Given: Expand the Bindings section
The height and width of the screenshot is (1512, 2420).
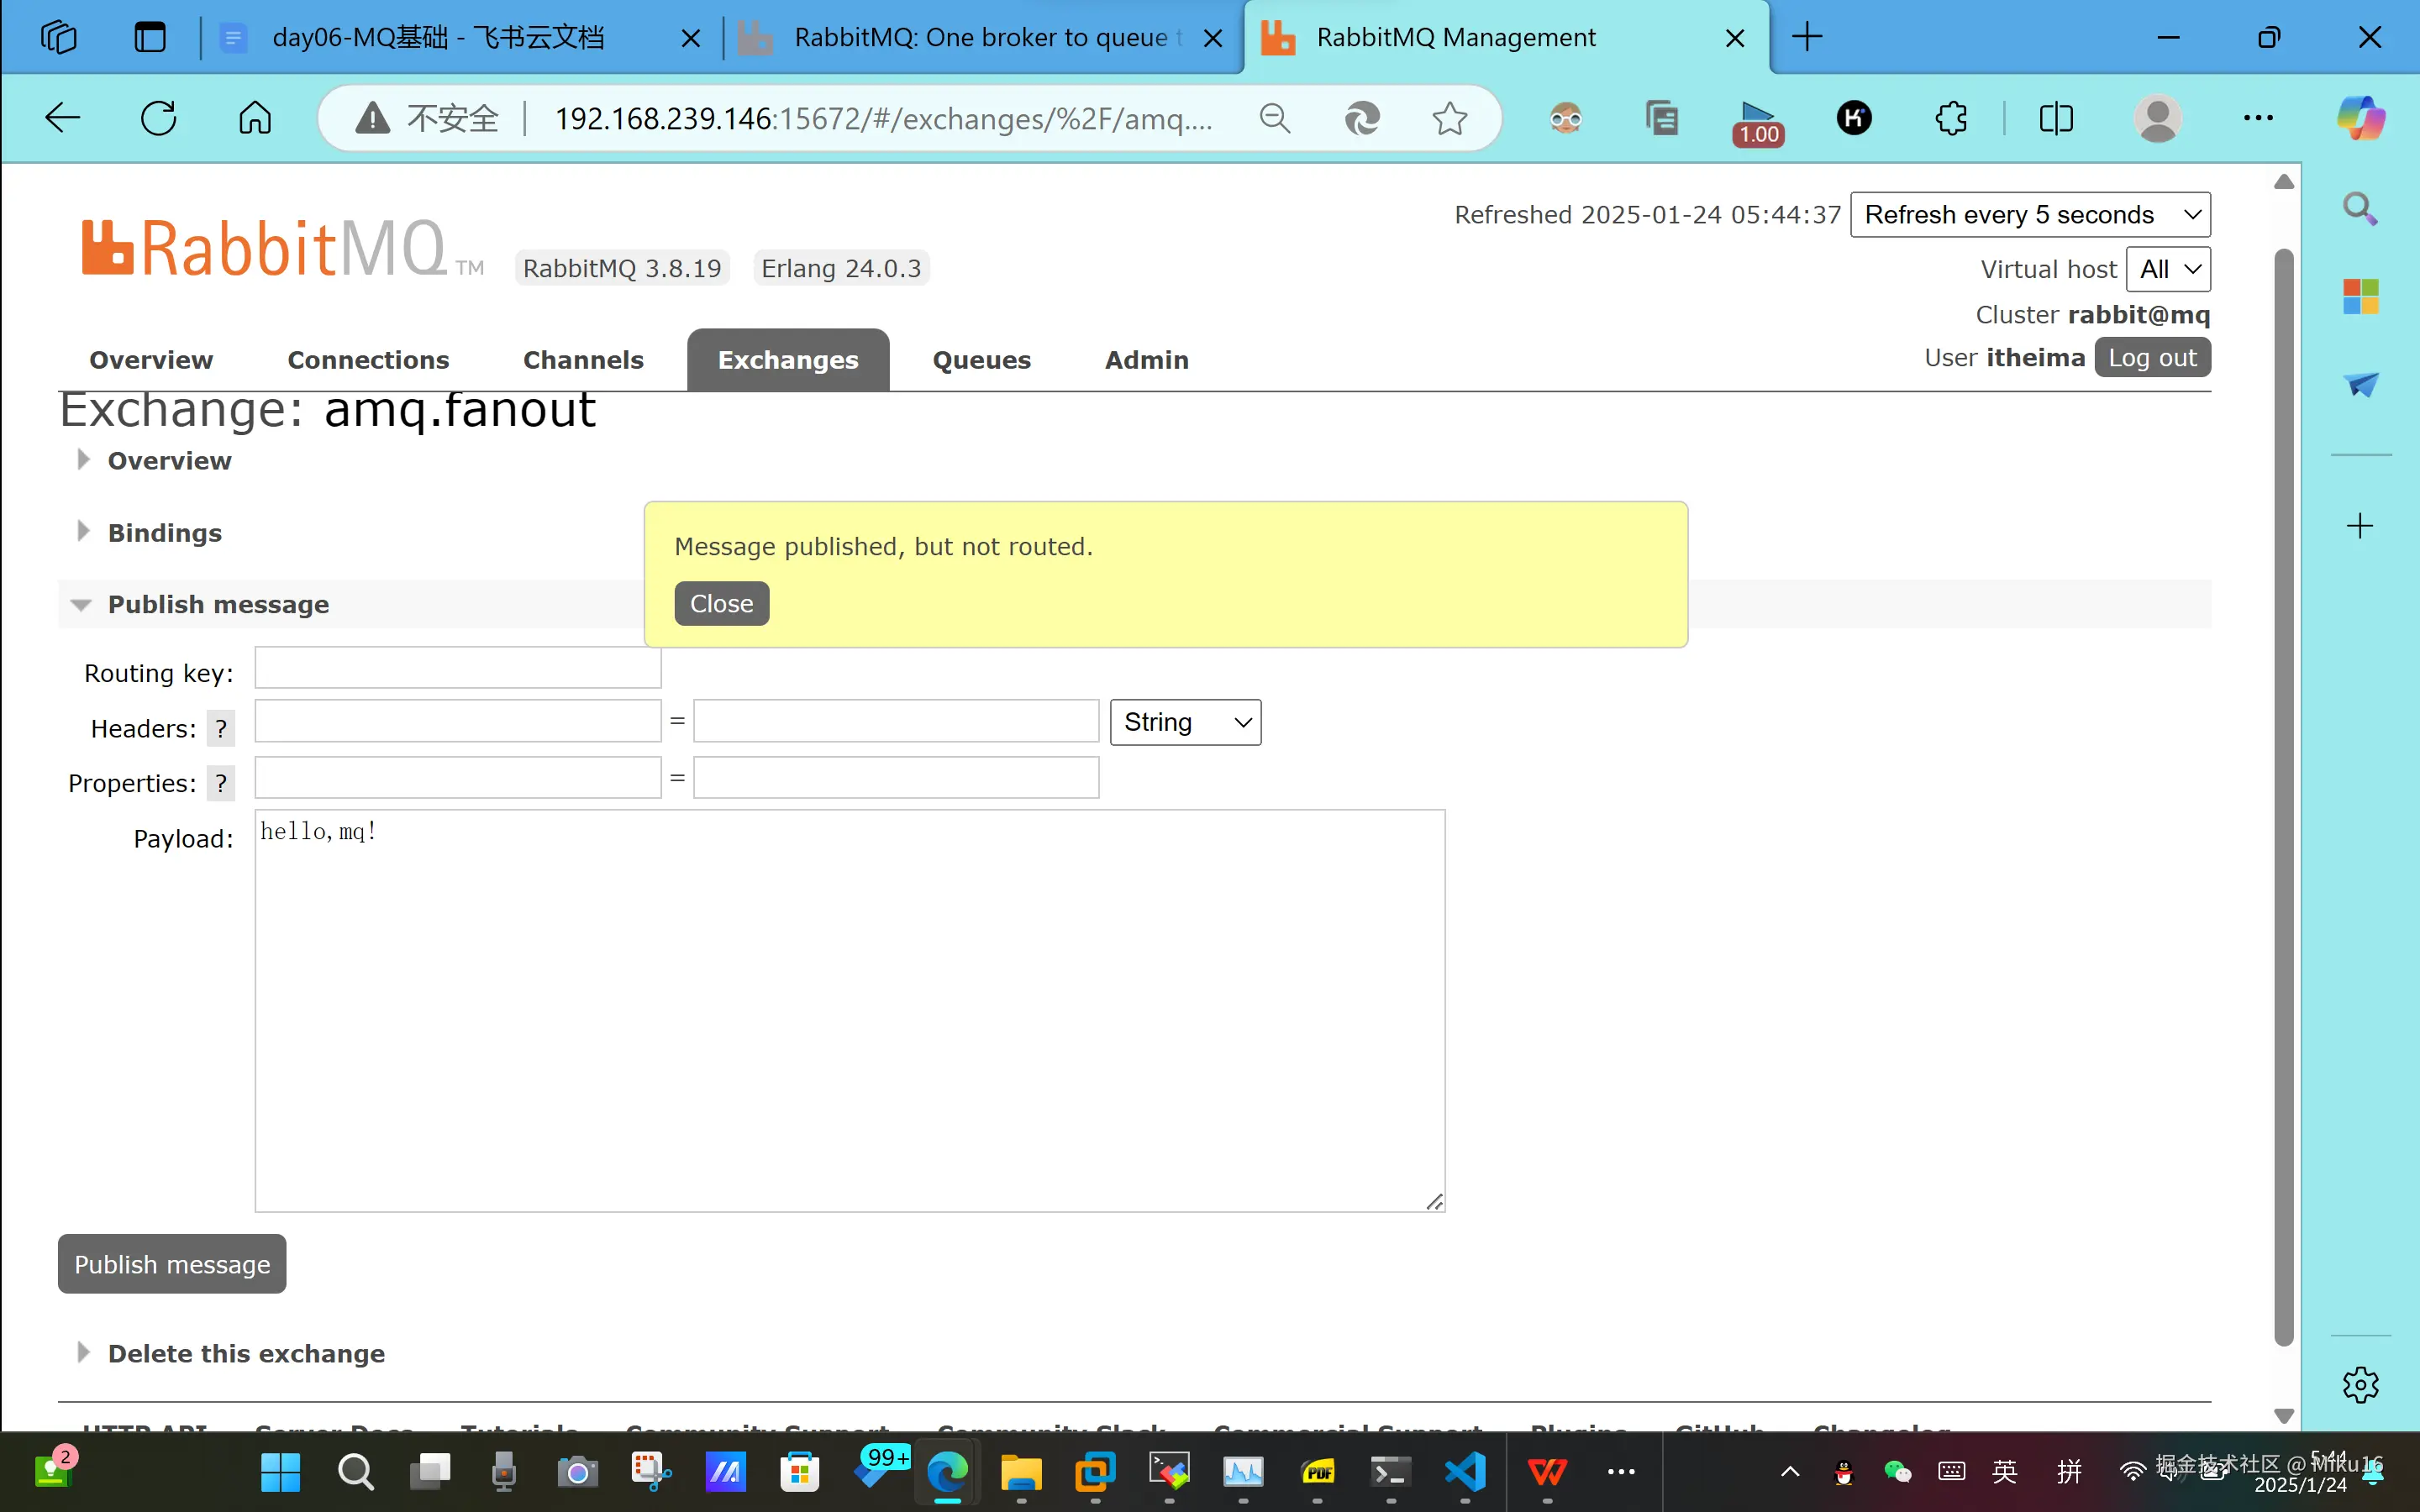Looking at the screenshot, I should (165, 532).
